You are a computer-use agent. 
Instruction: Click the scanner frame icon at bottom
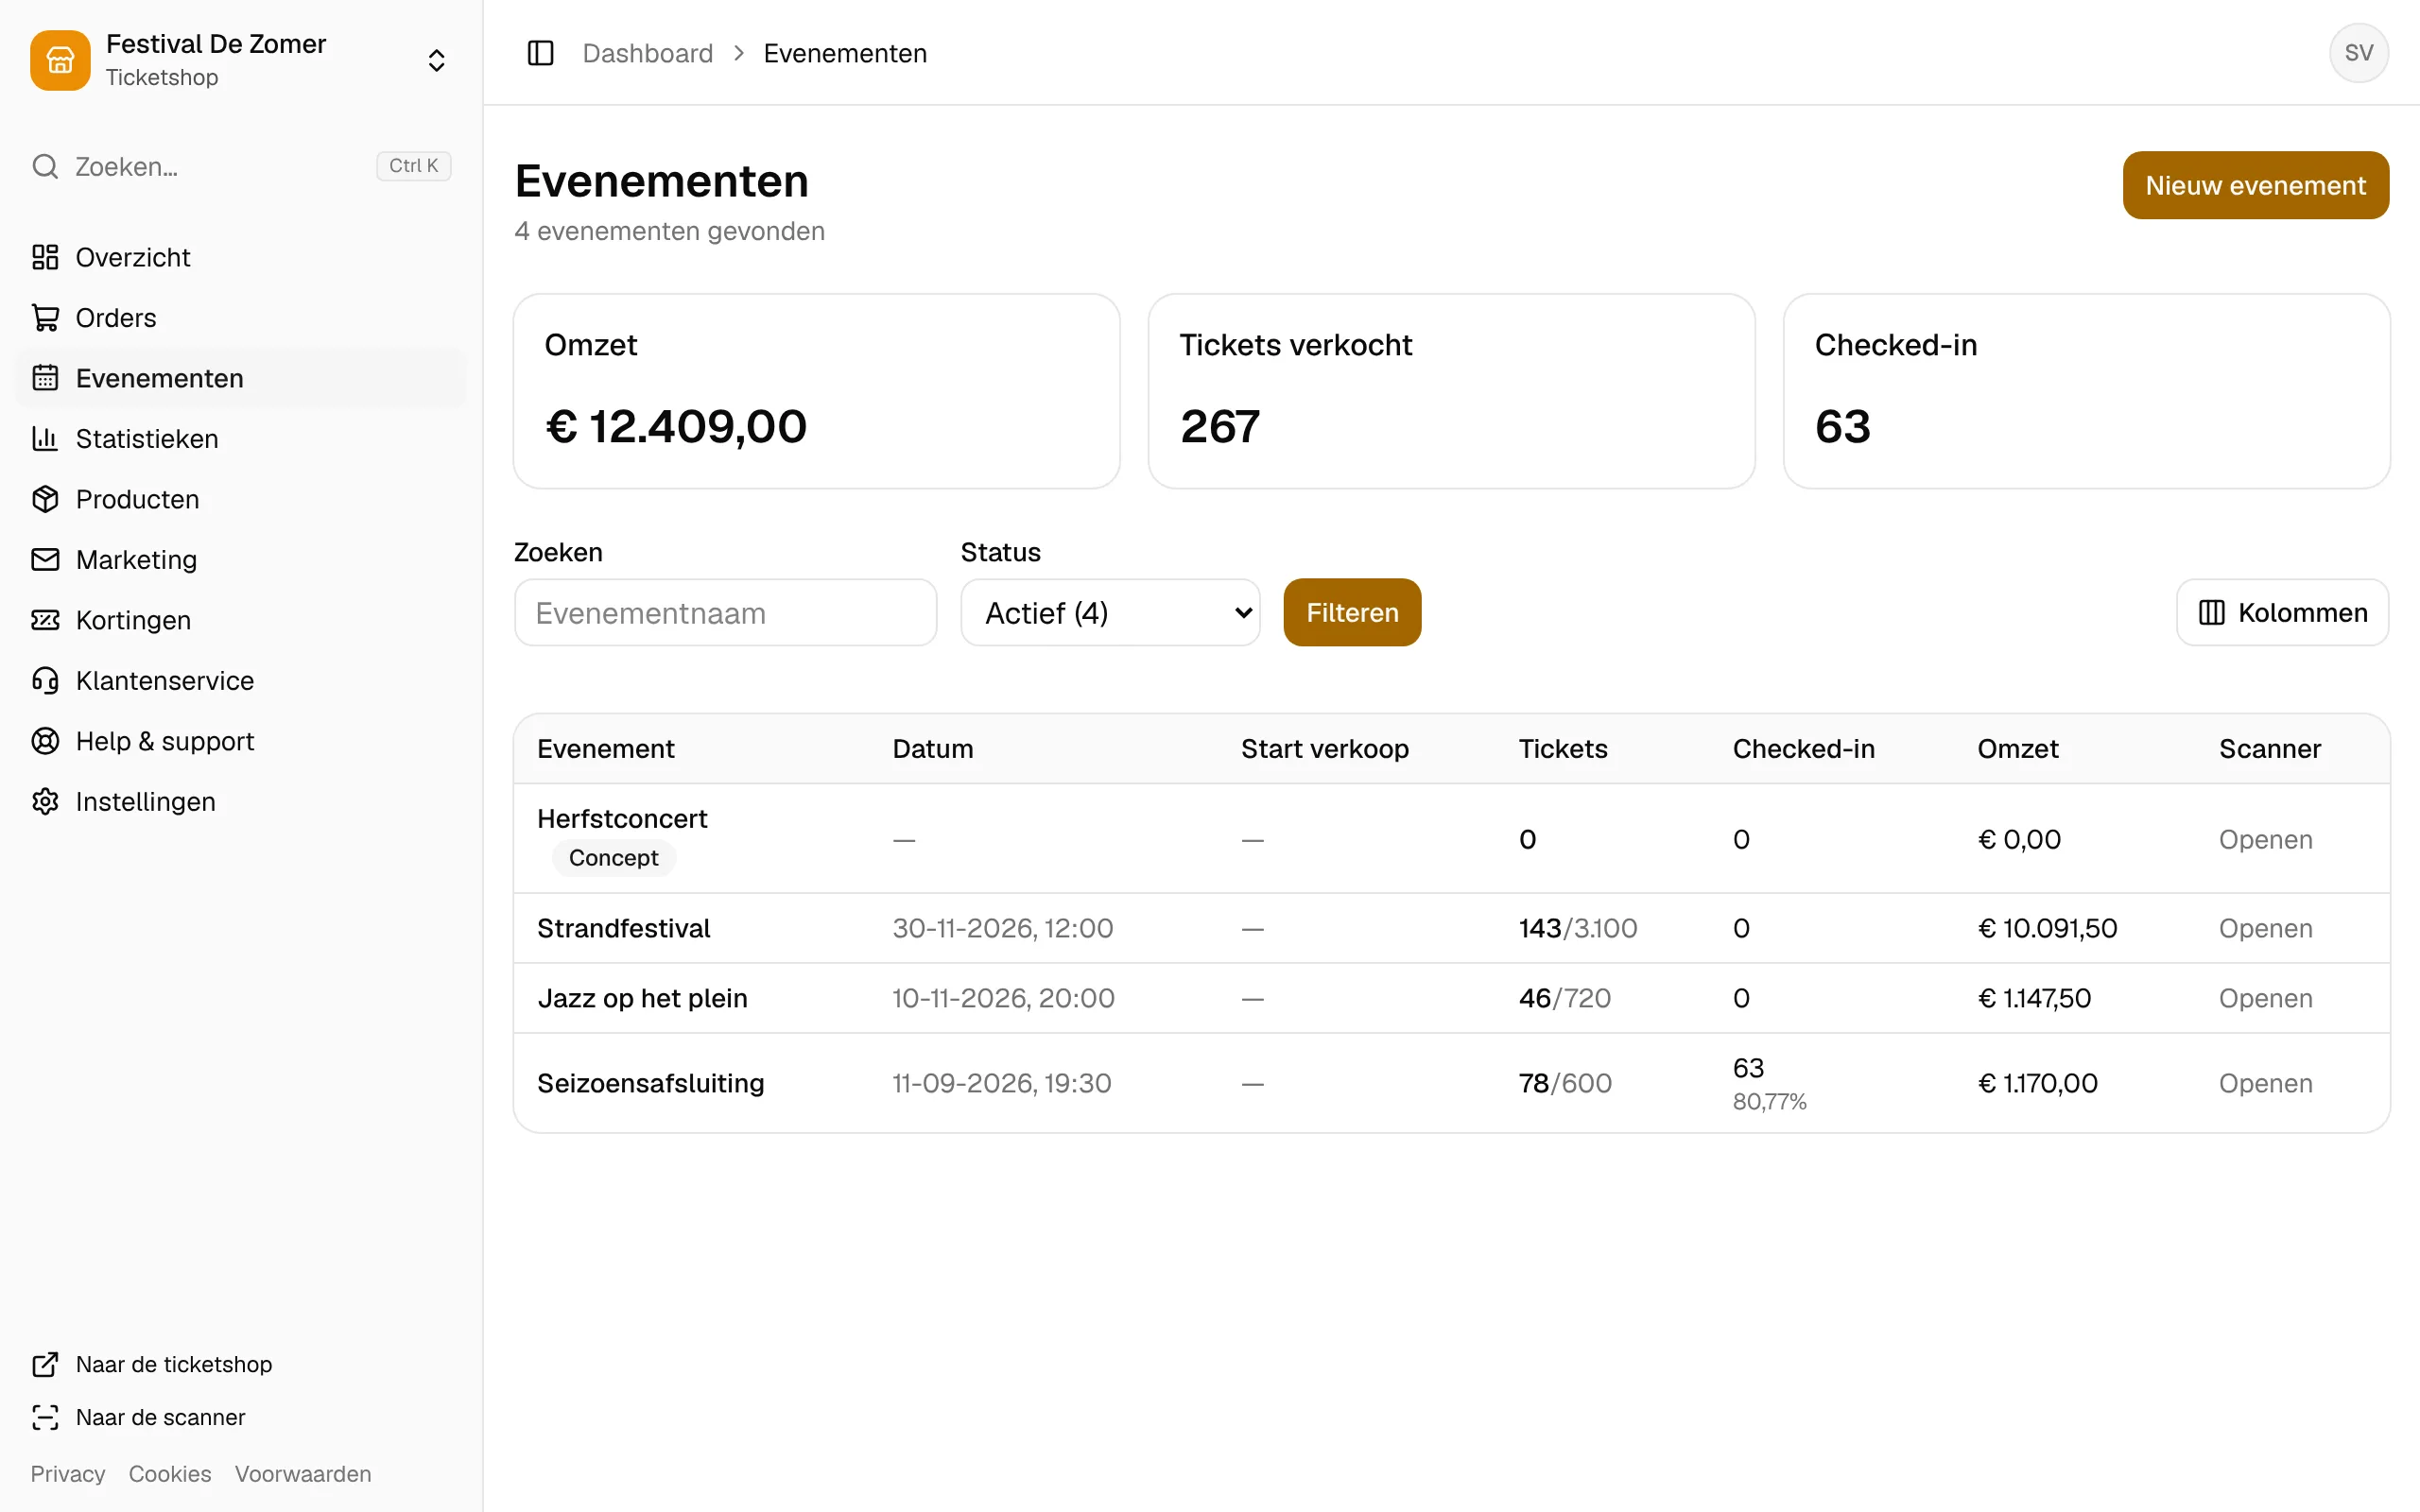[x=45, y=1417]
